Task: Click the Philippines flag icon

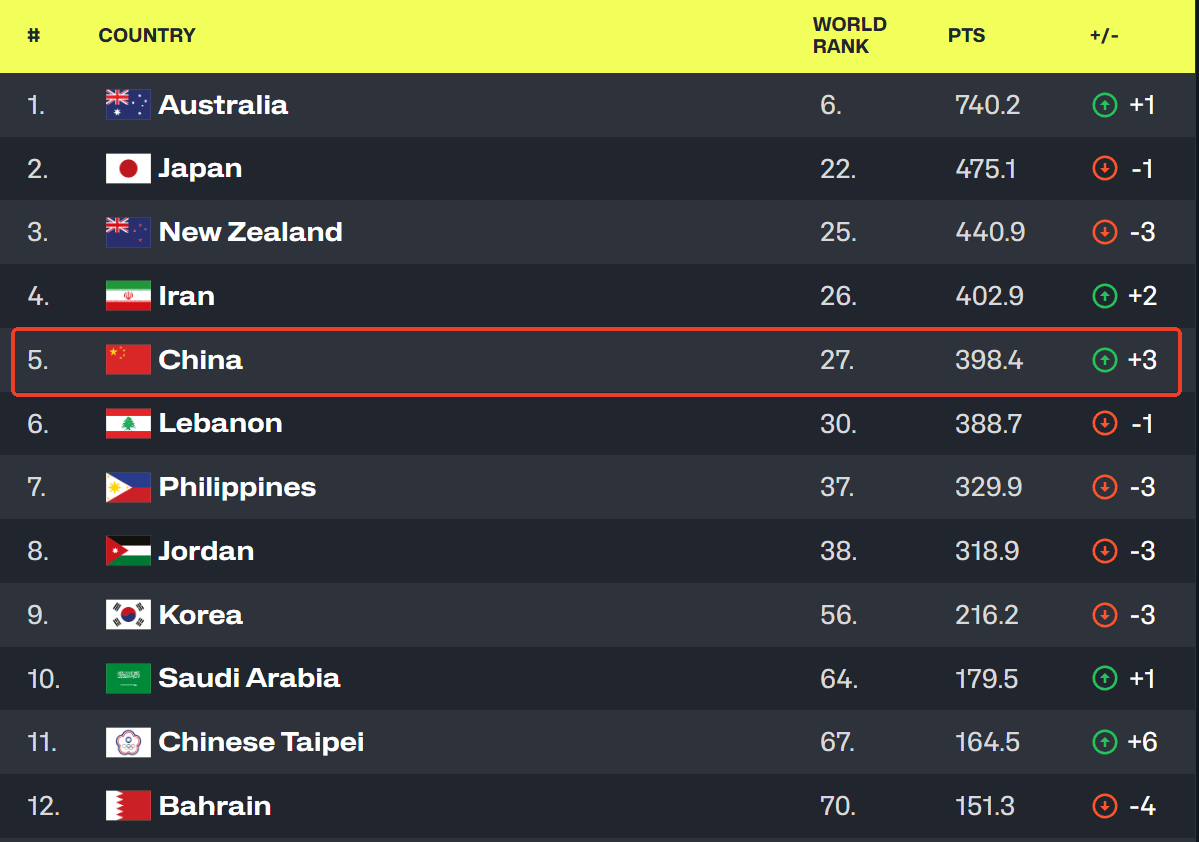Action: pyautogui.click(x=128, y=488)
